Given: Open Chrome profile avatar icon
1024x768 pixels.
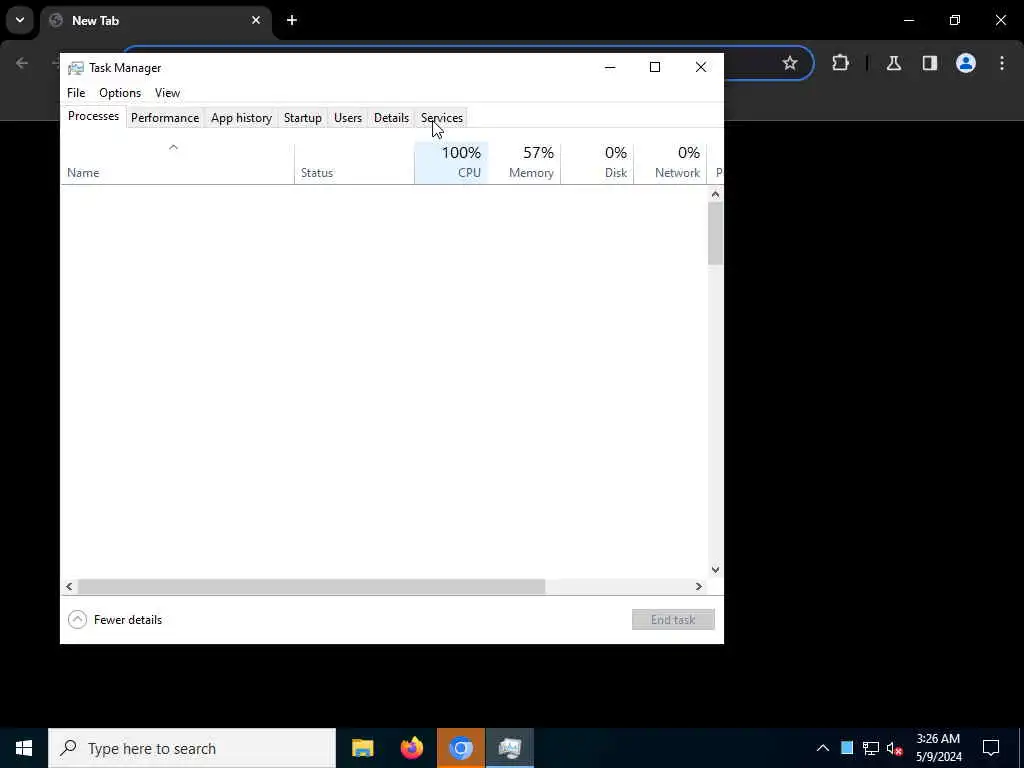Looking at the screenshot, I should (966, 63).
